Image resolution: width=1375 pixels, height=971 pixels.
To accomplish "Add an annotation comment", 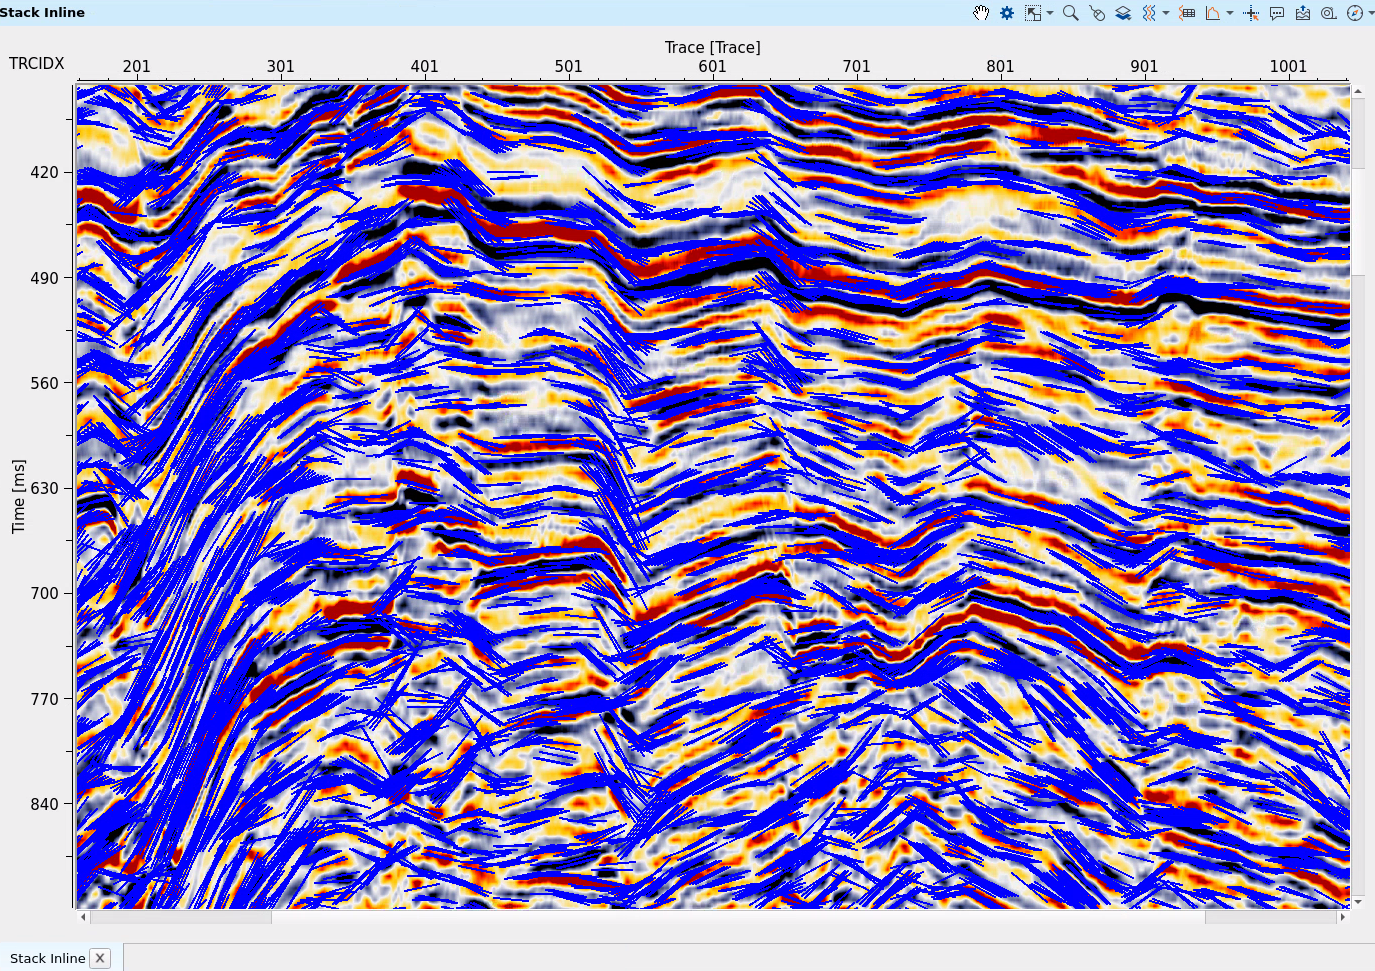I will point(1275,13).
